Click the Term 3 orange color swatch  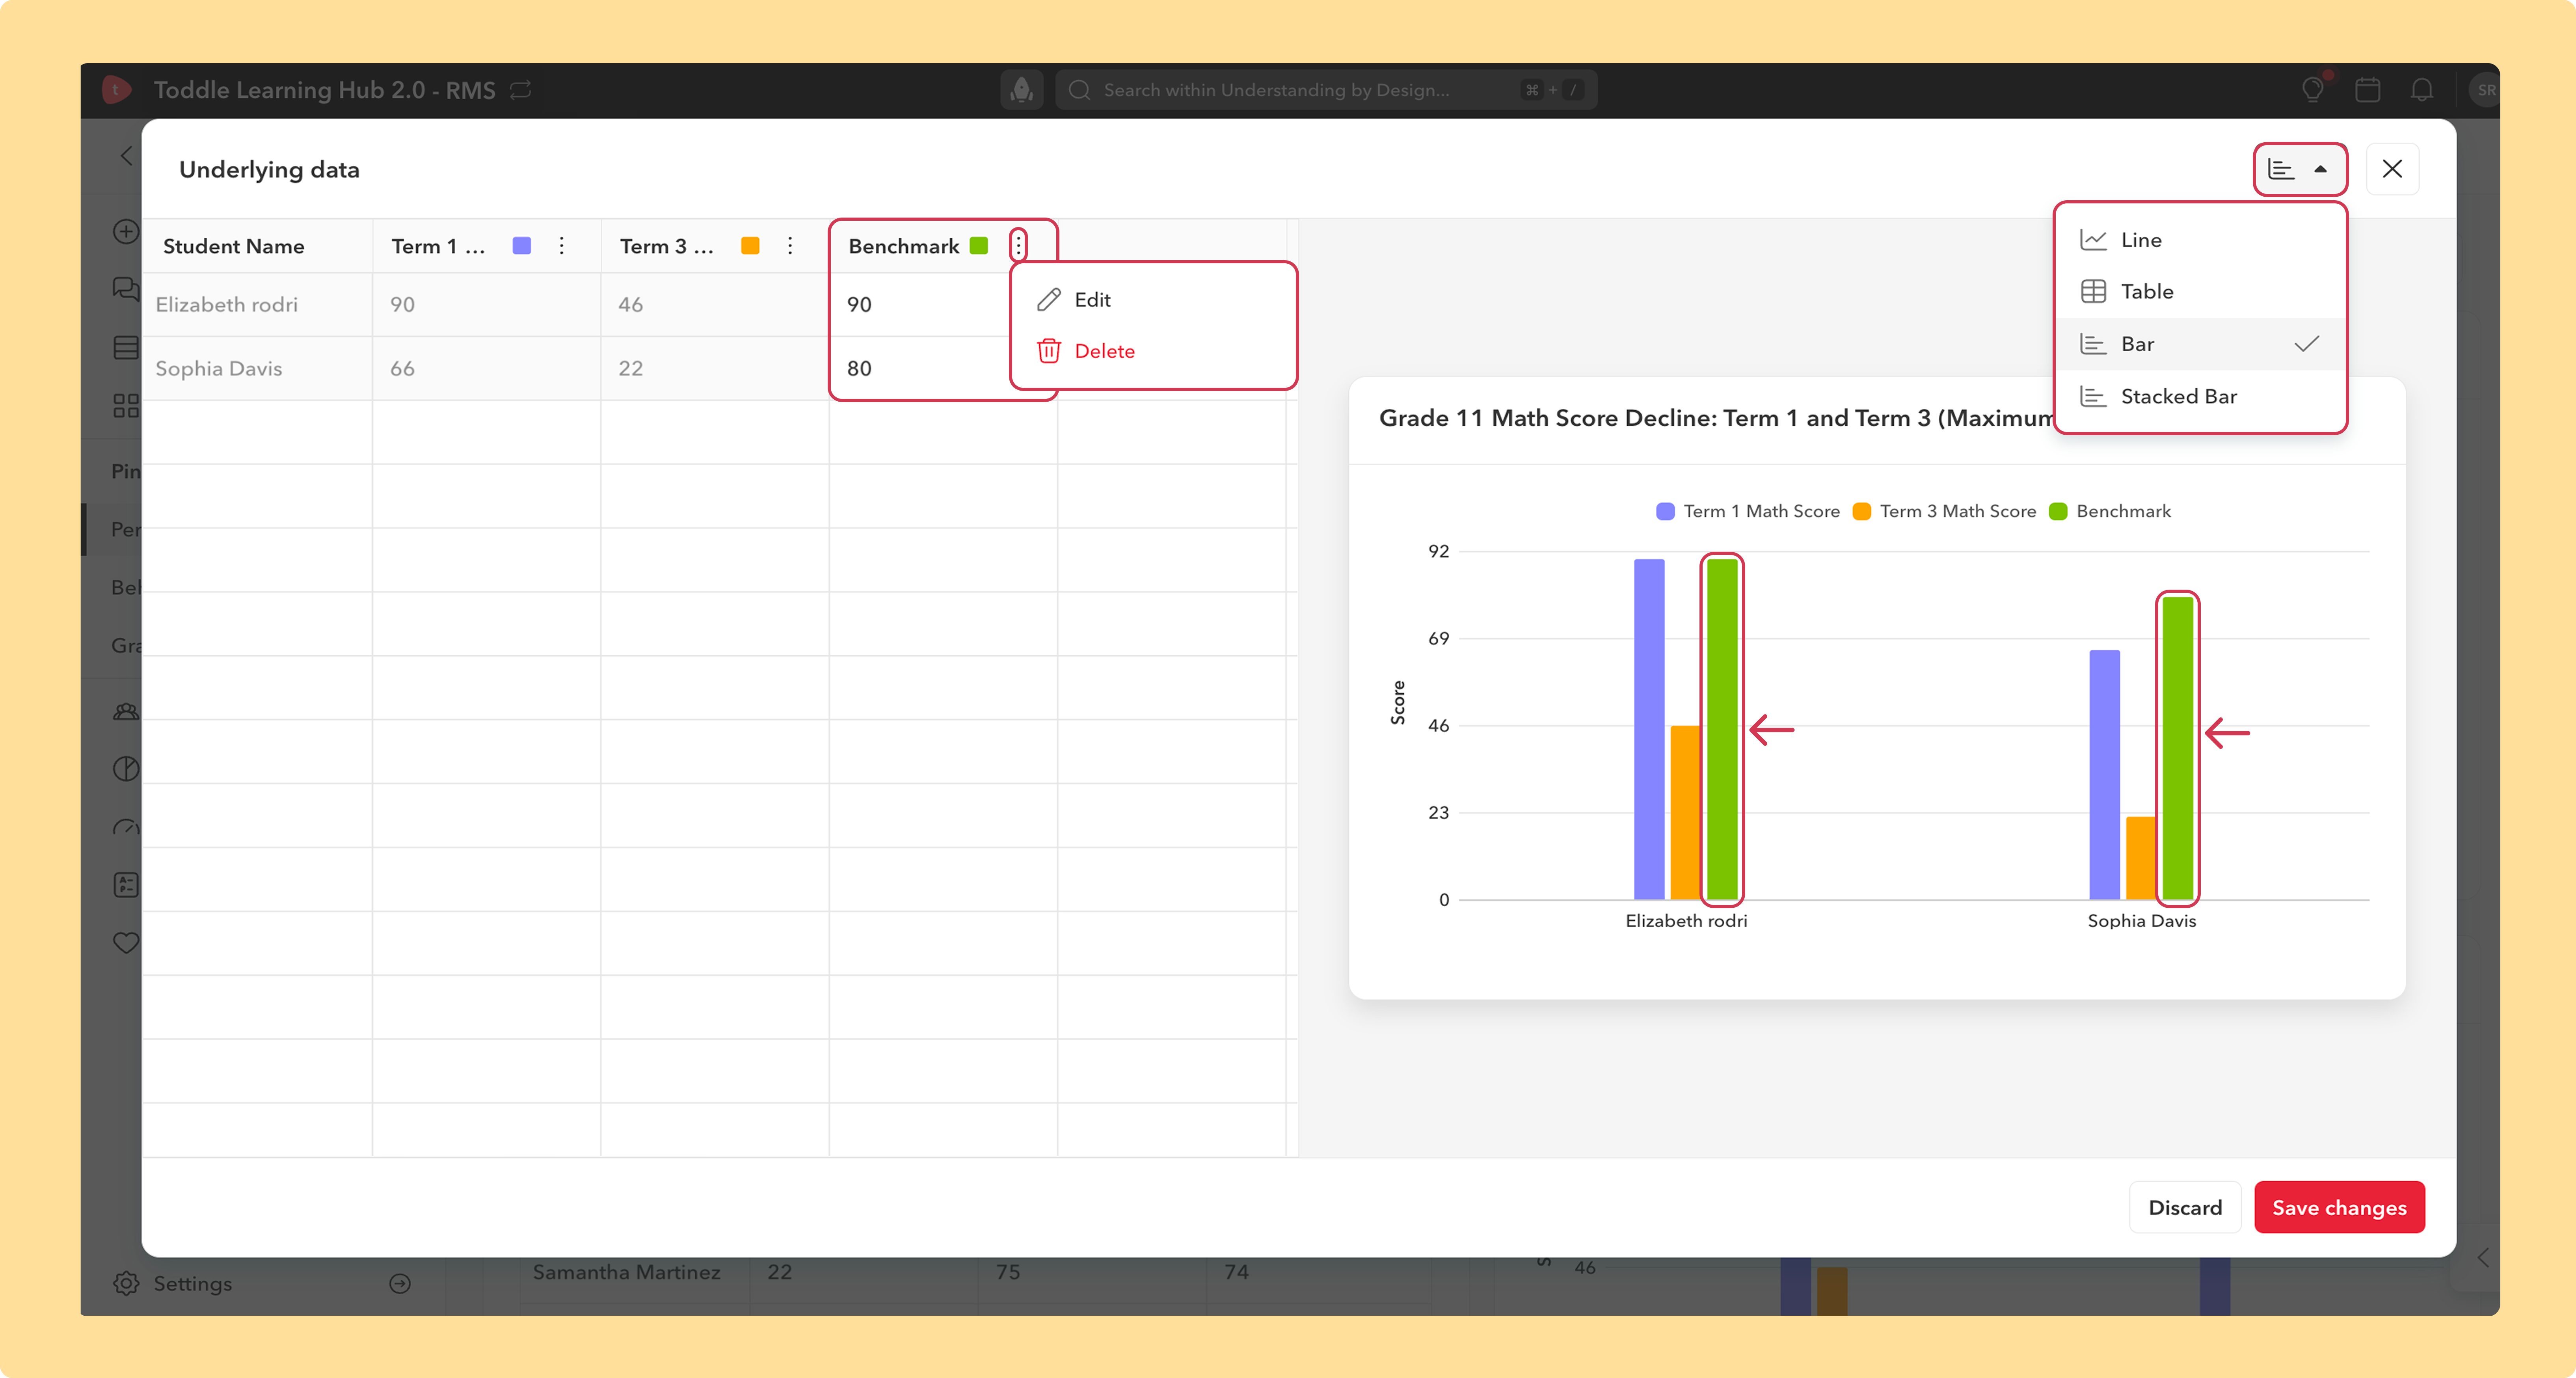click(x=750, y=245)
